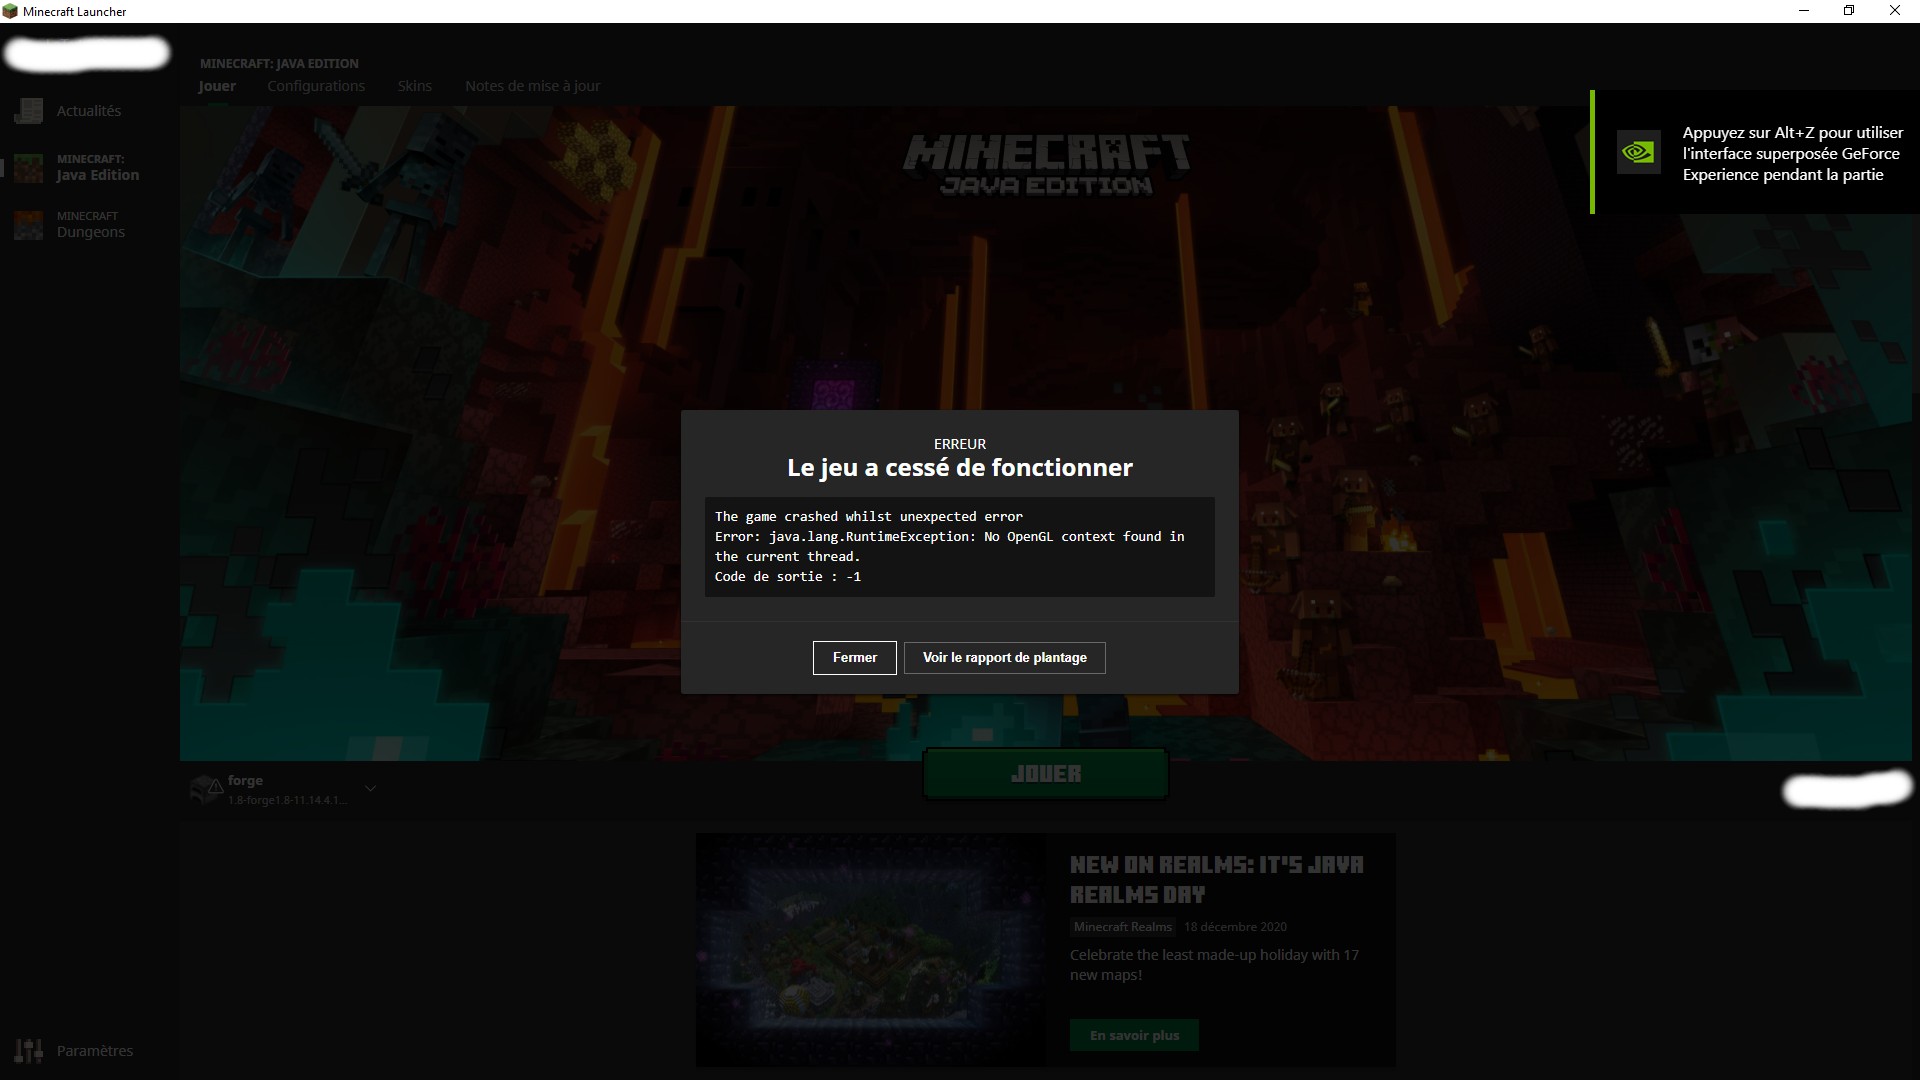The image size is (1920, 1080).
Task: Click the Java Edition grass block icon
Action: tap(28, 168)
